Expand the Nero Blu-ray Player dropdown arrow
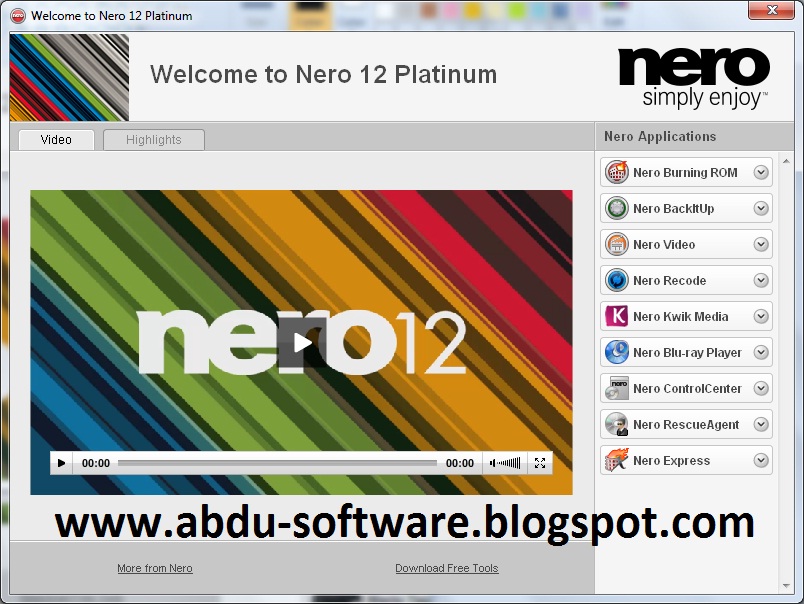804x604 pixels. 761,352
